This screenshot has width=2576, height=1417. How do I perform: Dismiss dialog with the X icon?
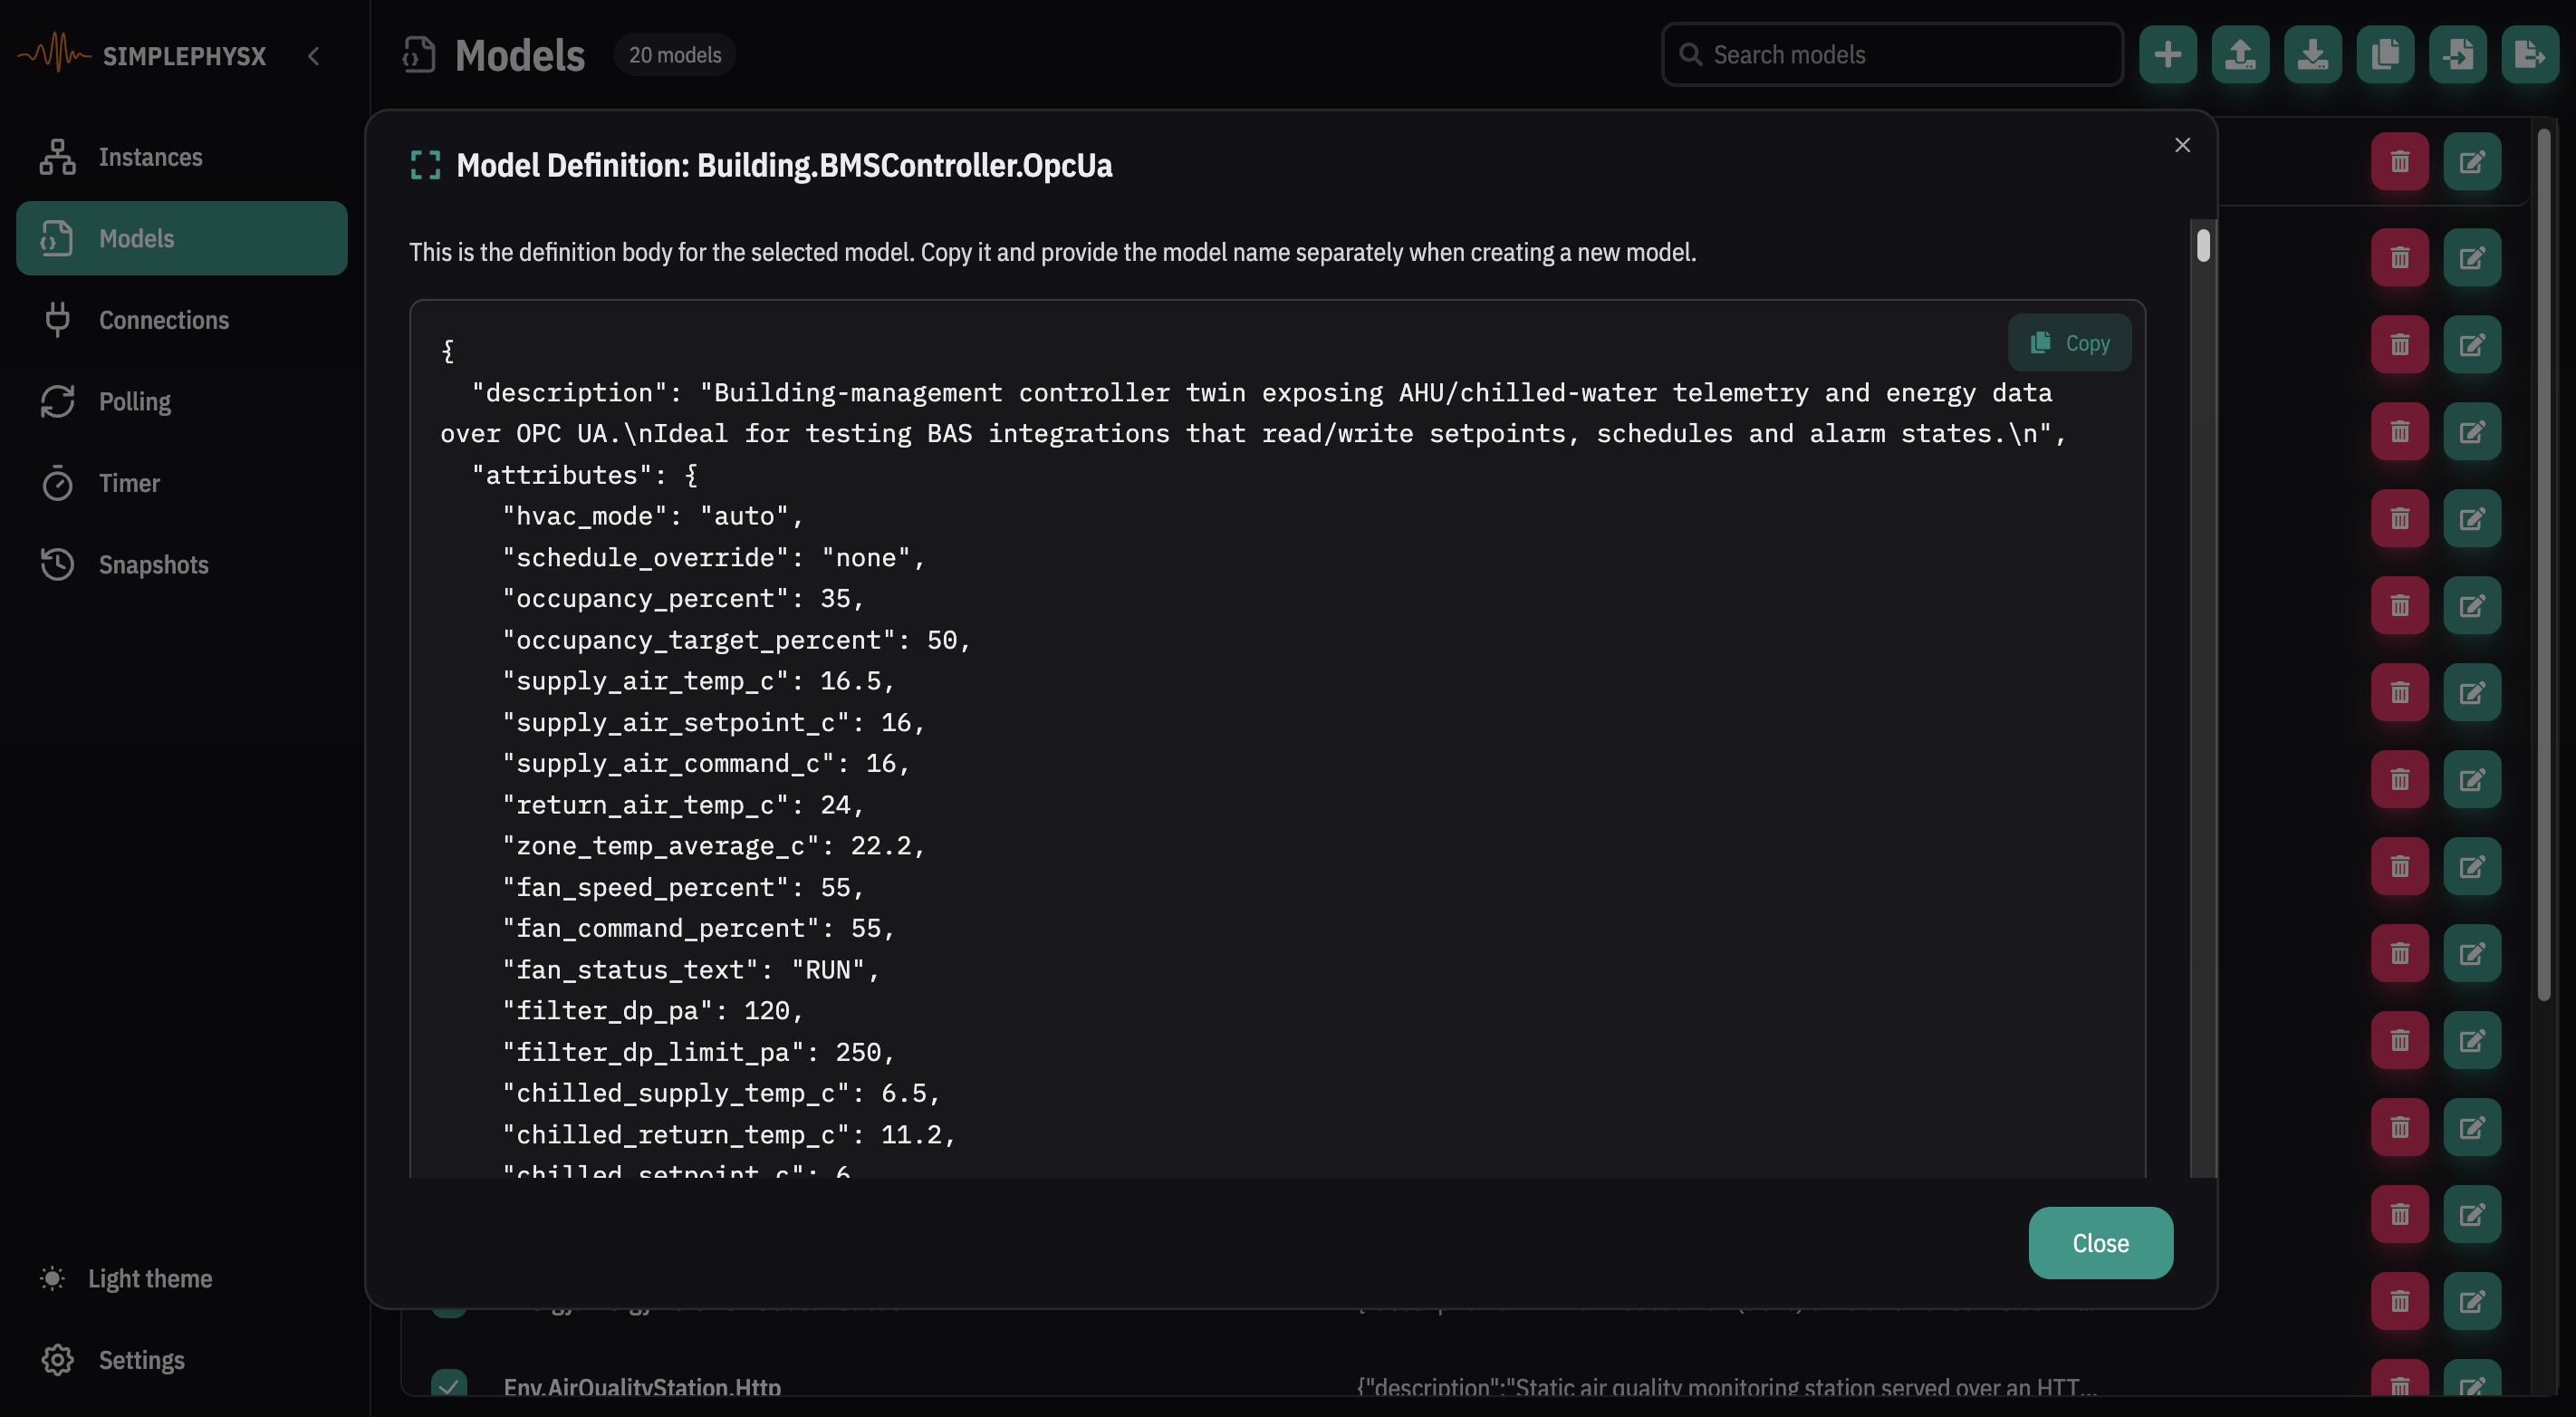(2182, 145)
